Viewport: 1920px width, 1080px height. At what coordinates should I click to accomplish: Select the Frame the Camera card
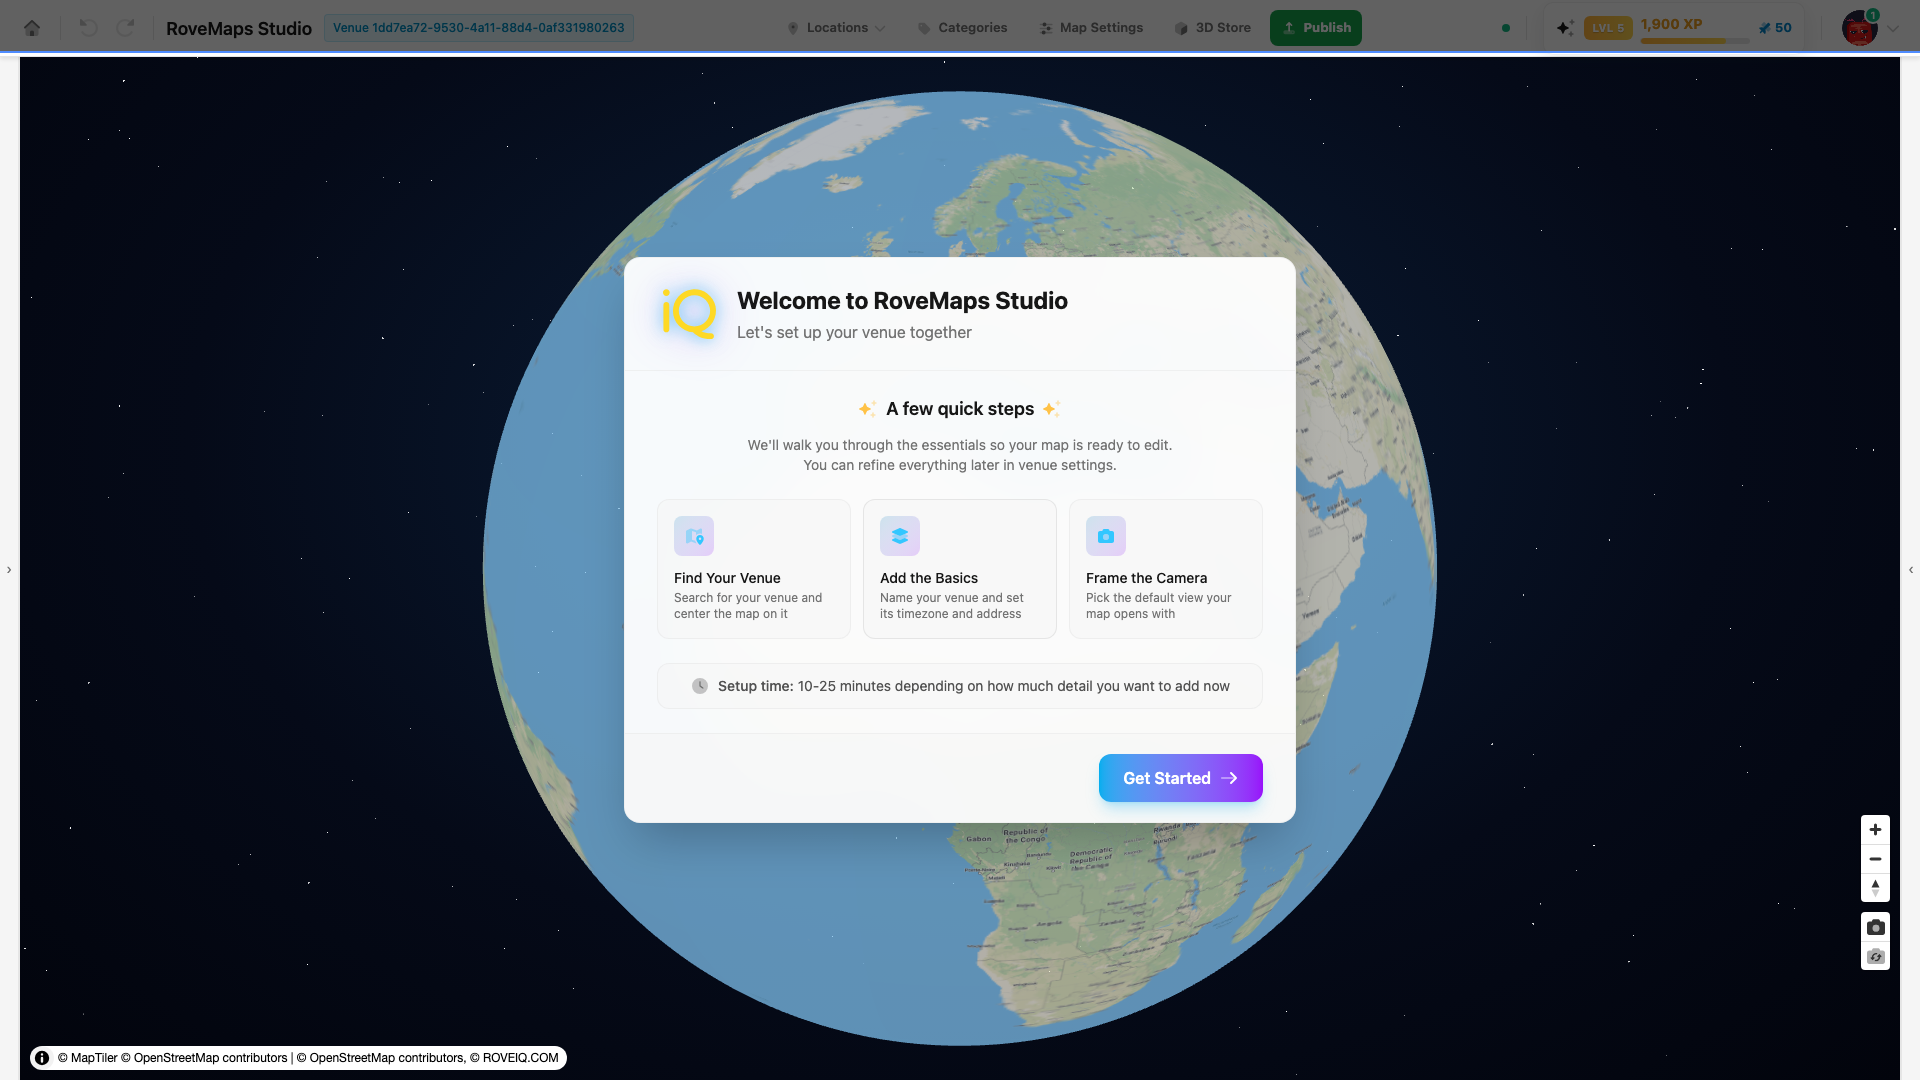1166,569
